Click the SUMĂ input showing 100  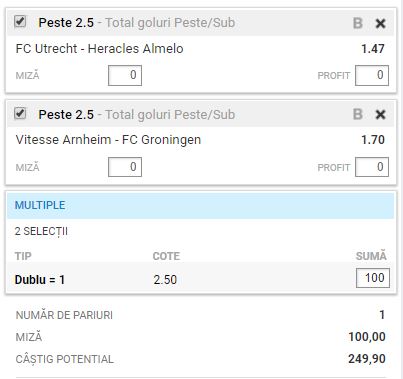(x=373, y=278)
